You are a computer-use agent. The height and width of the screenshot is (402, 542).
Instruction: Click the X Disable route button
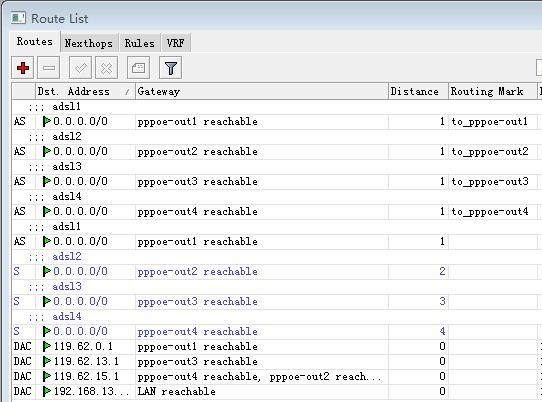tap(106, 68)
